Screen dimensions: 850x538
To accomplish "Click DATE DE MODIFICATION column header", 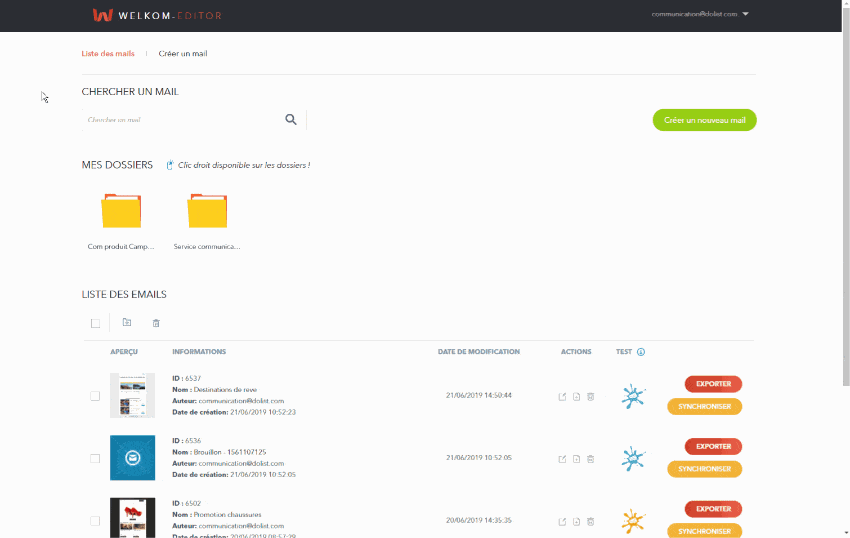I will coord(479,351).
